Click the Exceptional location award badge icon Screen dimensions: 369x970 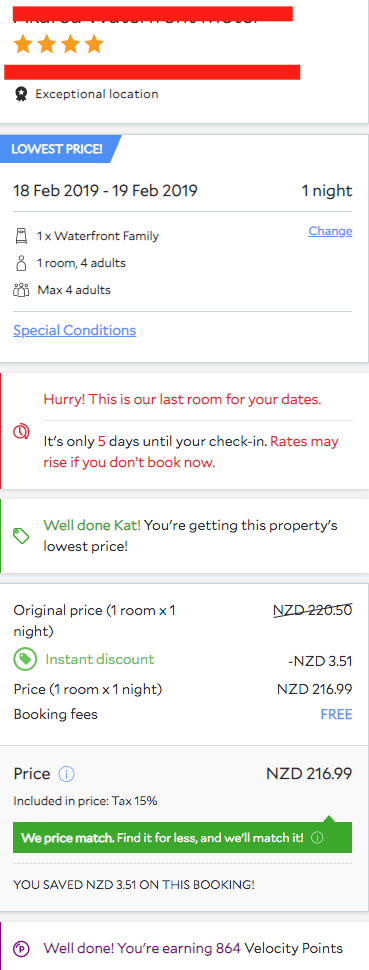(21, 94)
